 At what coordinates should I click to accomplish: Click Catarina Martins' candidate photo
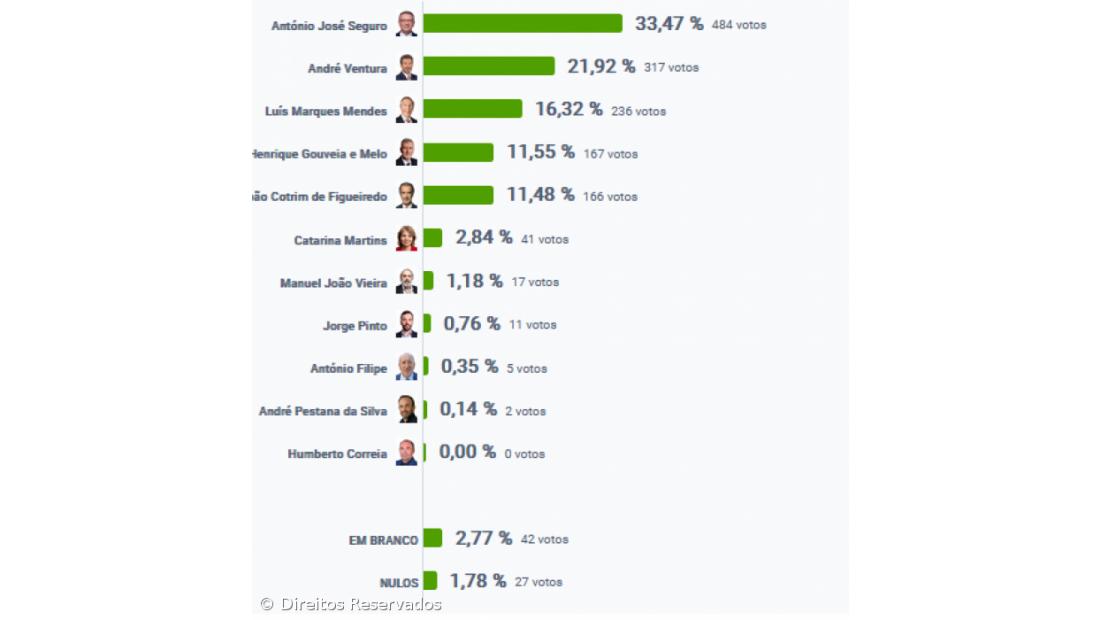click(406, 239)
